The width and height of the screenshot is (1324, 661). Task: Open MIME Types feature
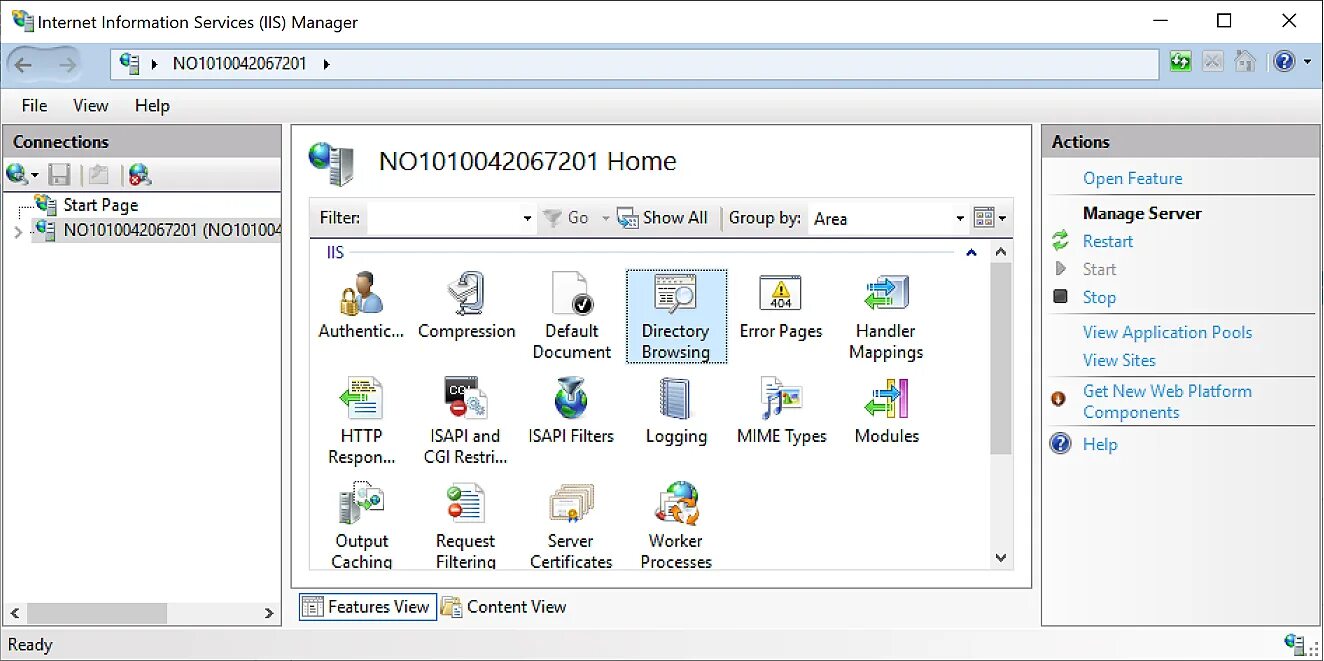[x=781, y=411]
